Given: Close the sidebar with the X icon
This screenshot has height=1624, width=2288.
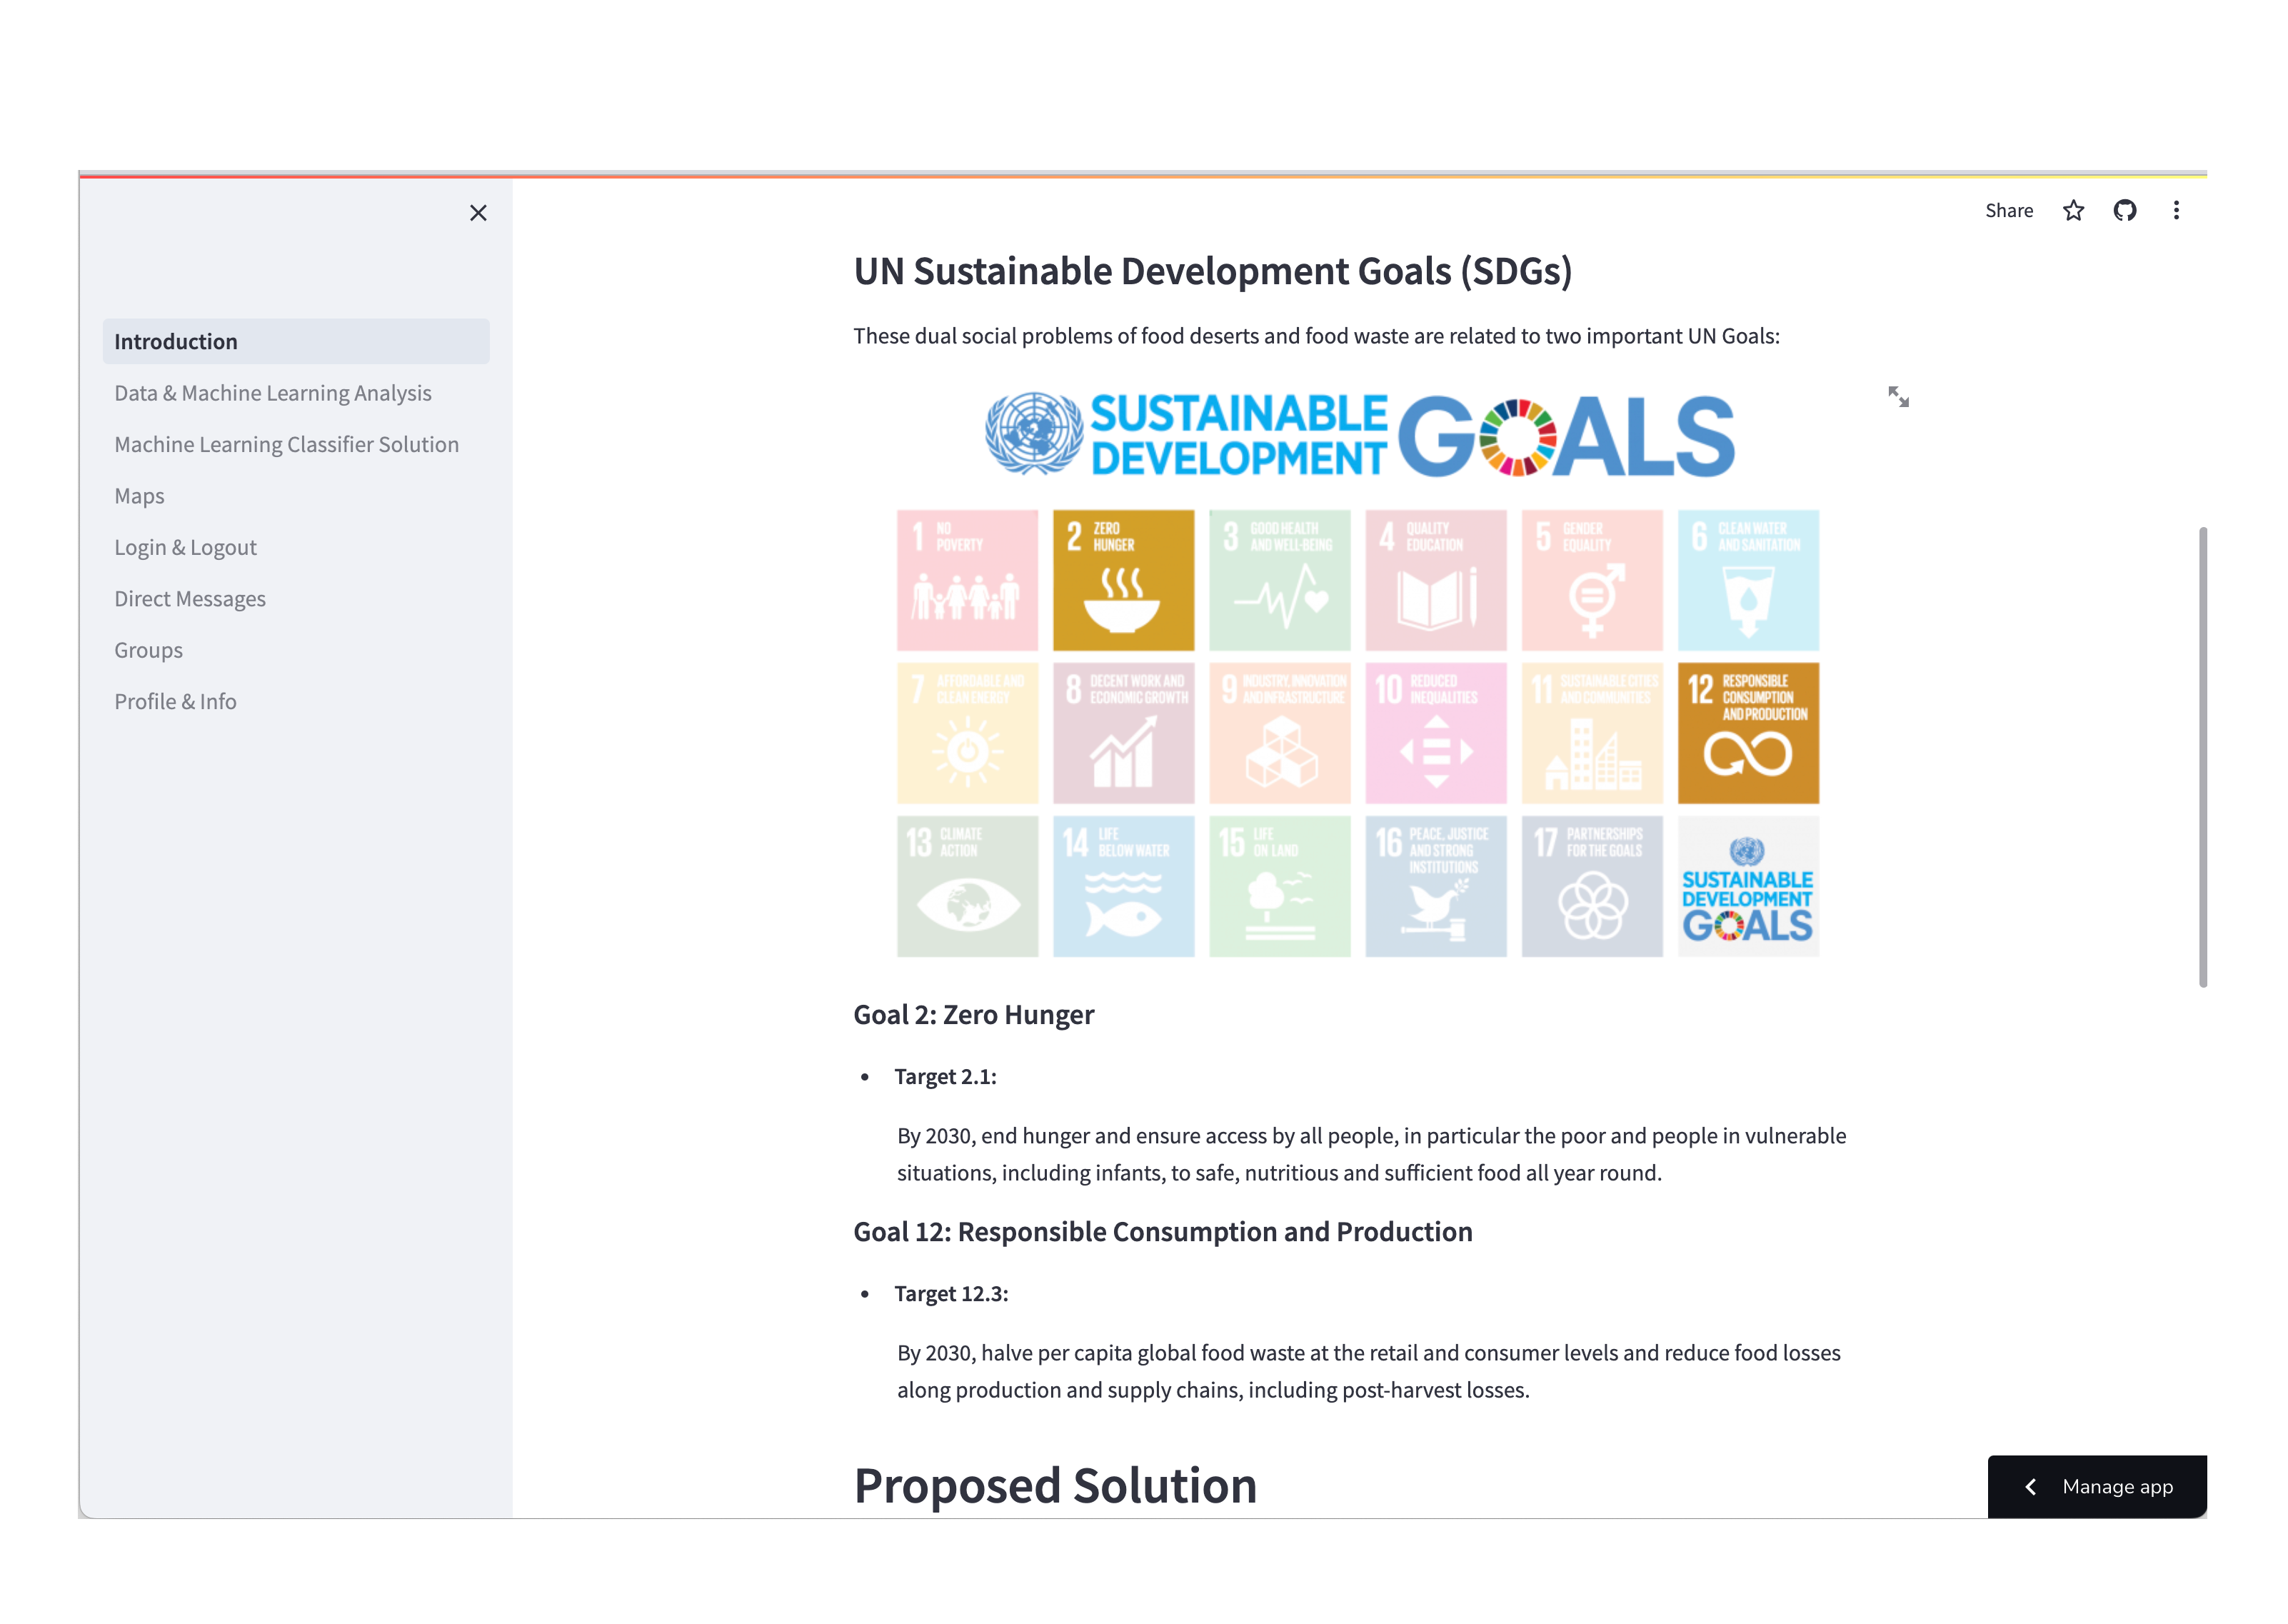Looking at the screenshot, I should coord(478,213).
